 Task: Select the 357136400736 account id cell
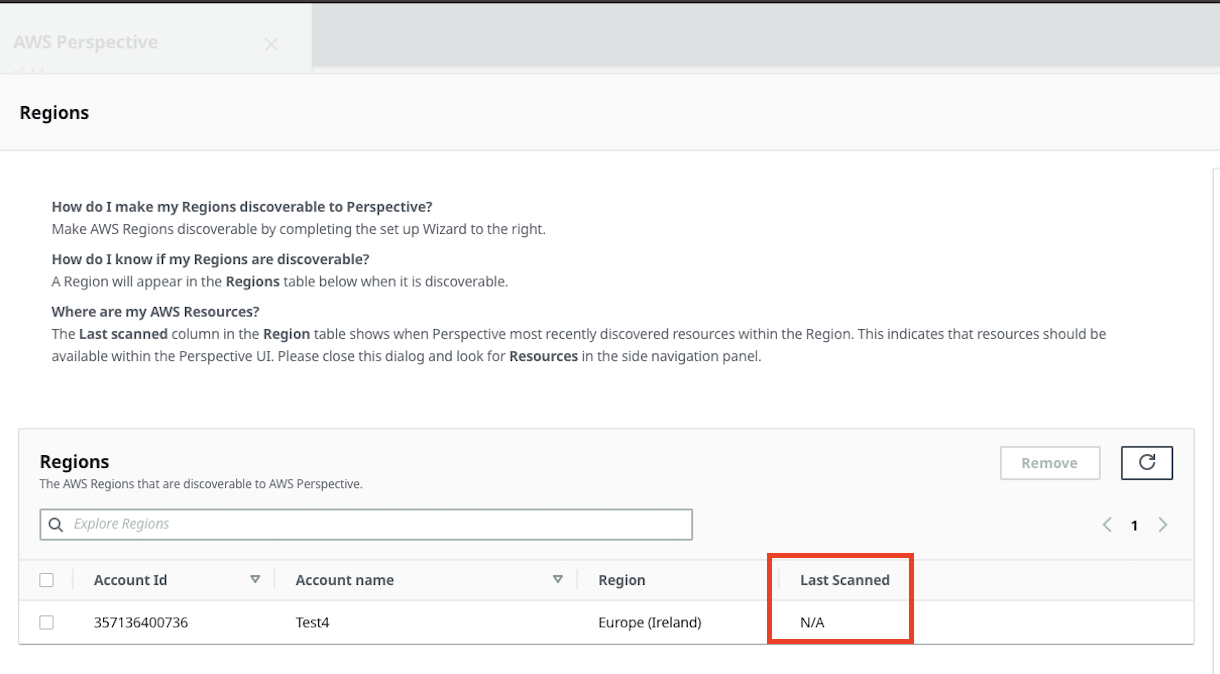tap(141, 622)
